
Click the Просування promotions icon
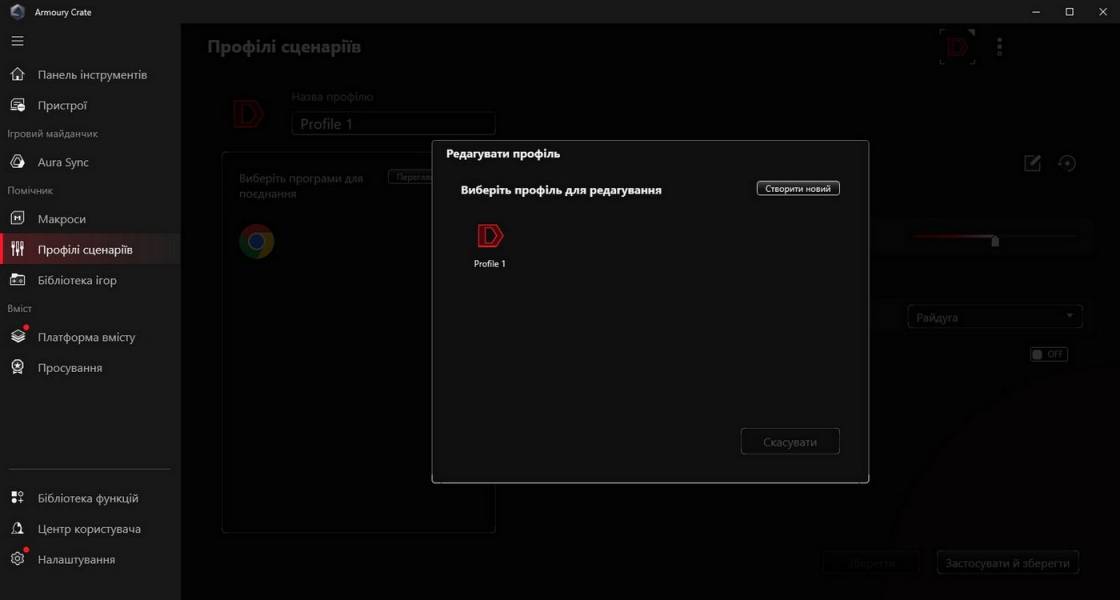(18, 367)
